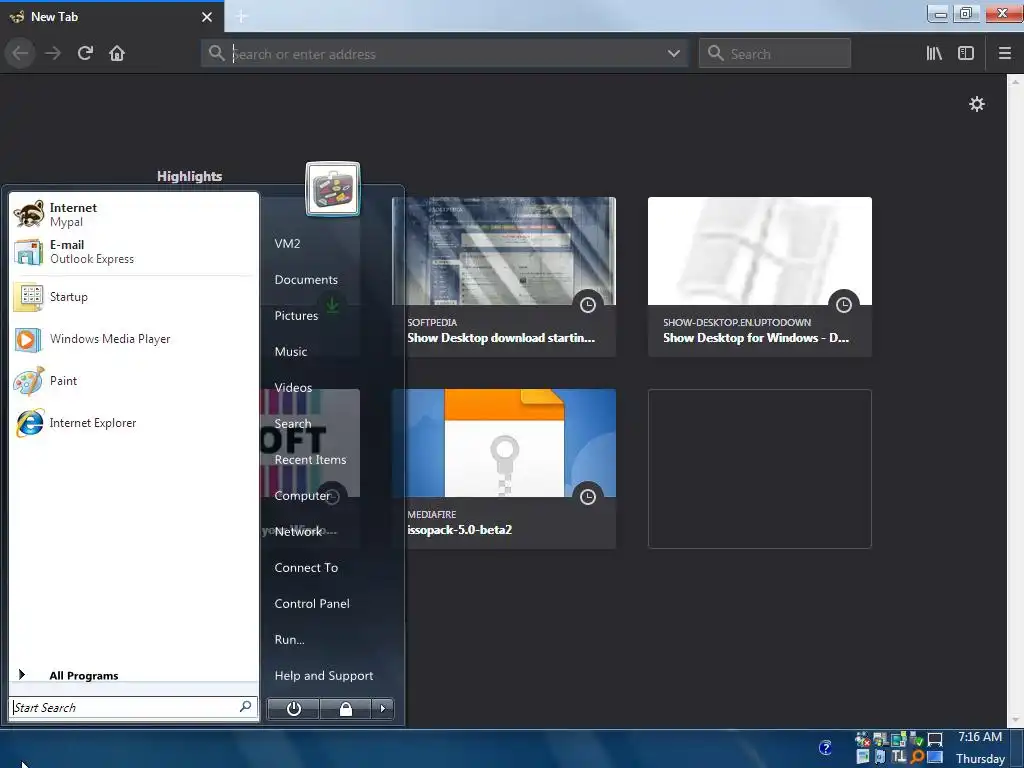Image resolution: width=1024 pixels, height=768 pixels.
Task: Open Paint from the Start menu
Action: (x=133, y=381)
